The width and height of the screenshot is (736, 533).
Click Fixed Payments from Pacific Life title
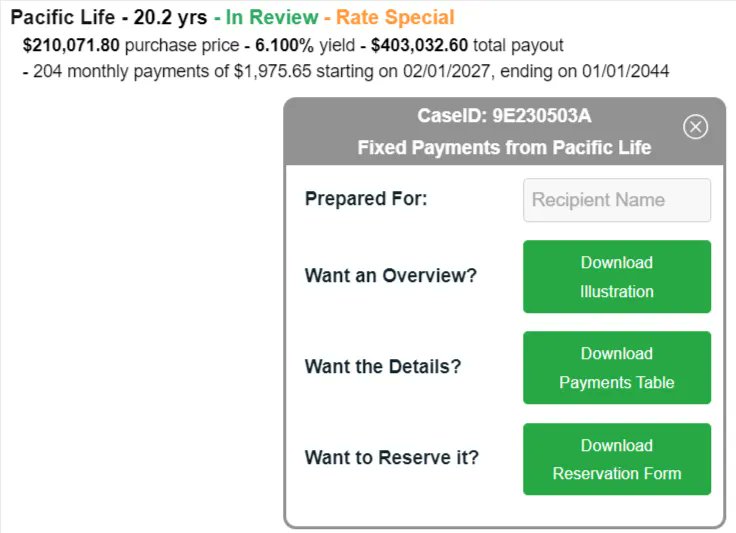tap(505, 147)
